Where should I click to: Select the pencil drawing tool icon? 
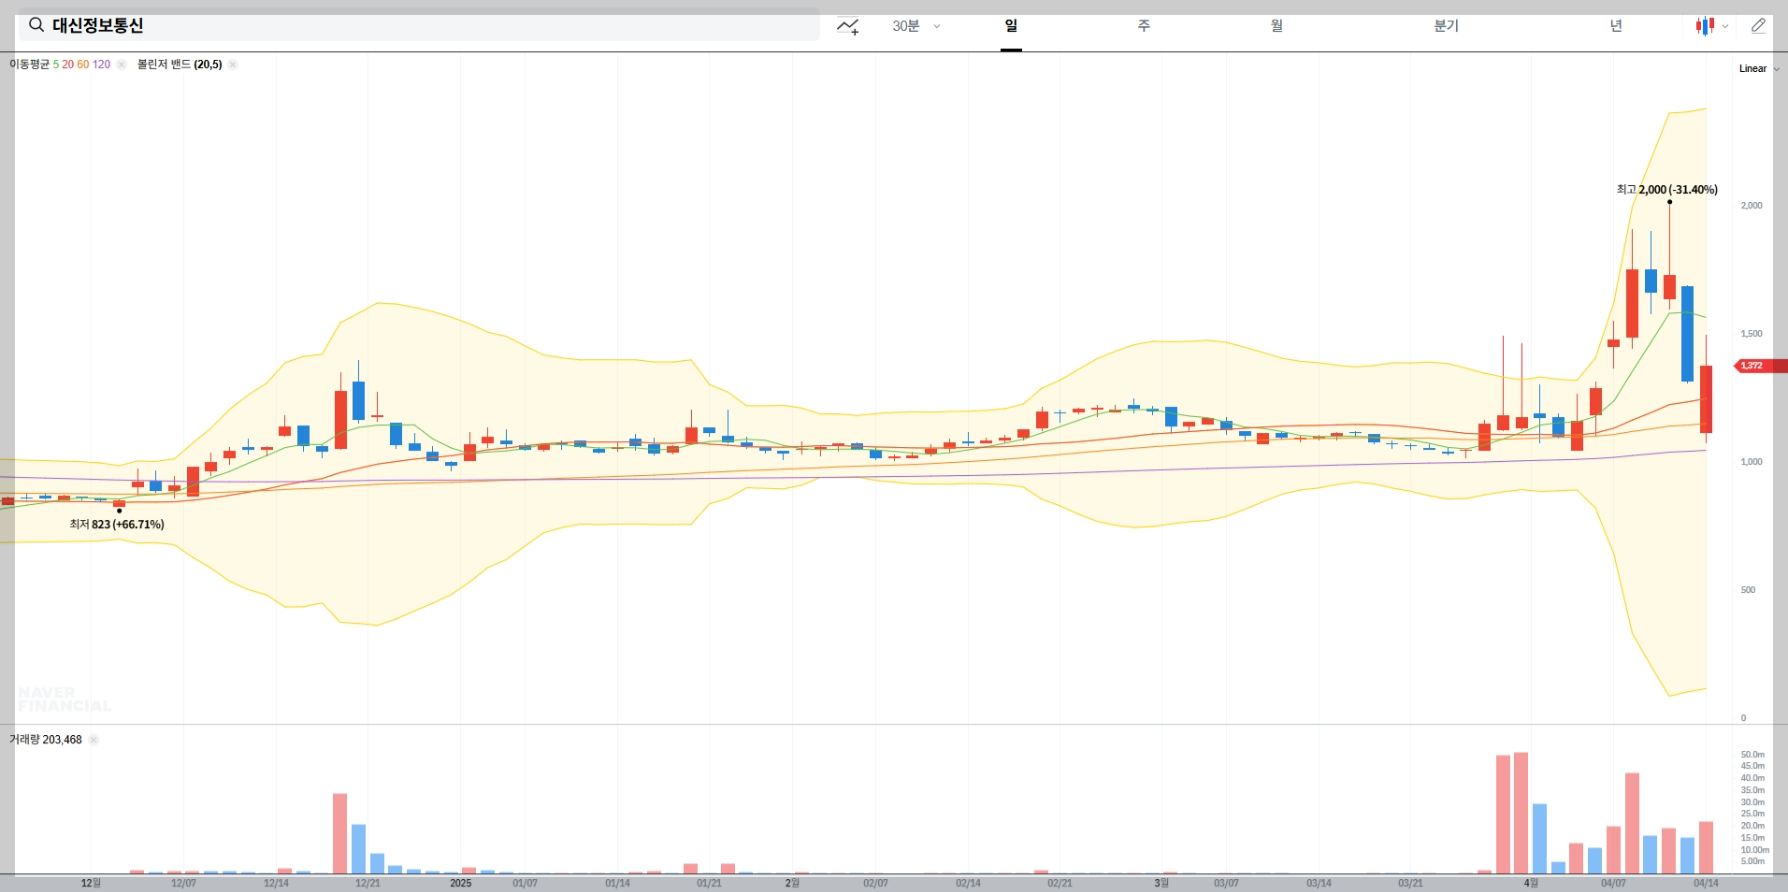tap(1758, 26)
